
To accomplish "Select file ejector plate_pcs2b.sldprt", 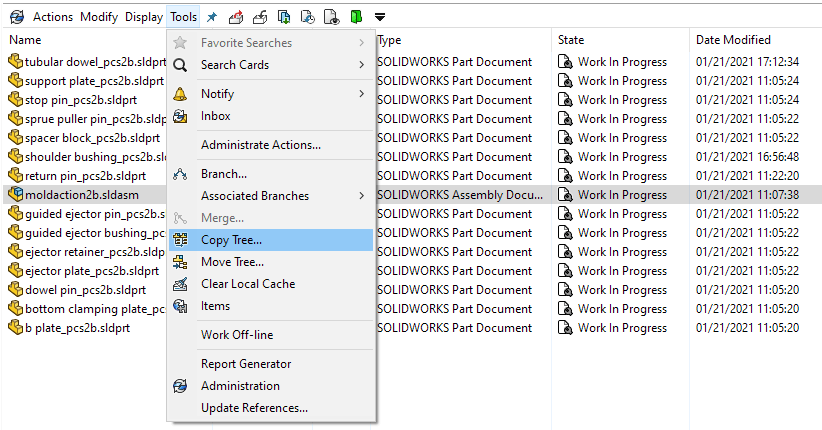I will 92,271.
